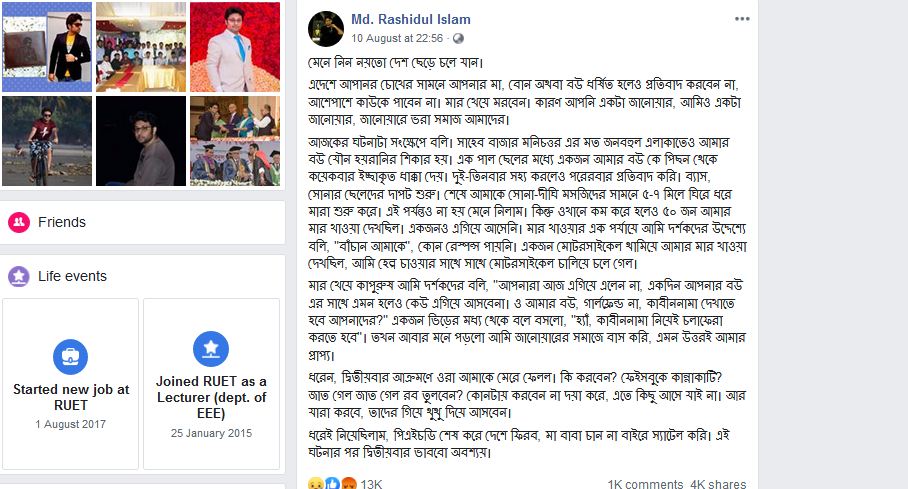Click the public globe privacy icon
Viewport: 908px width, 489px height.
[458, 39]
